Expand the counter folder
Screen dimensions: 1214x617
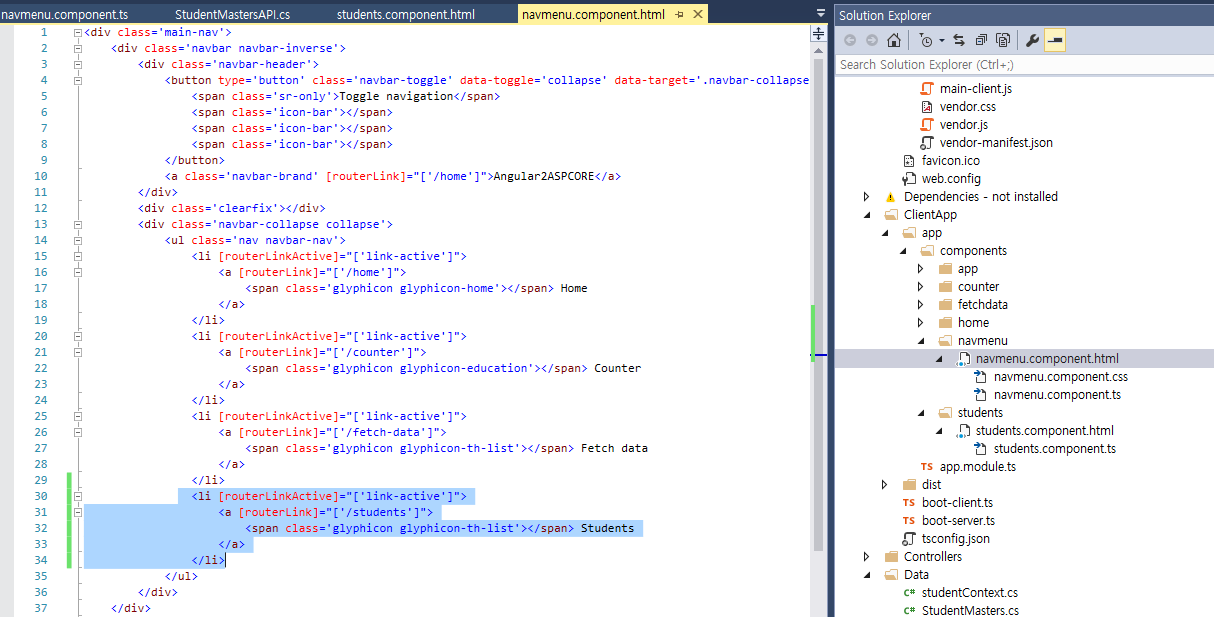tap(921, 287)
